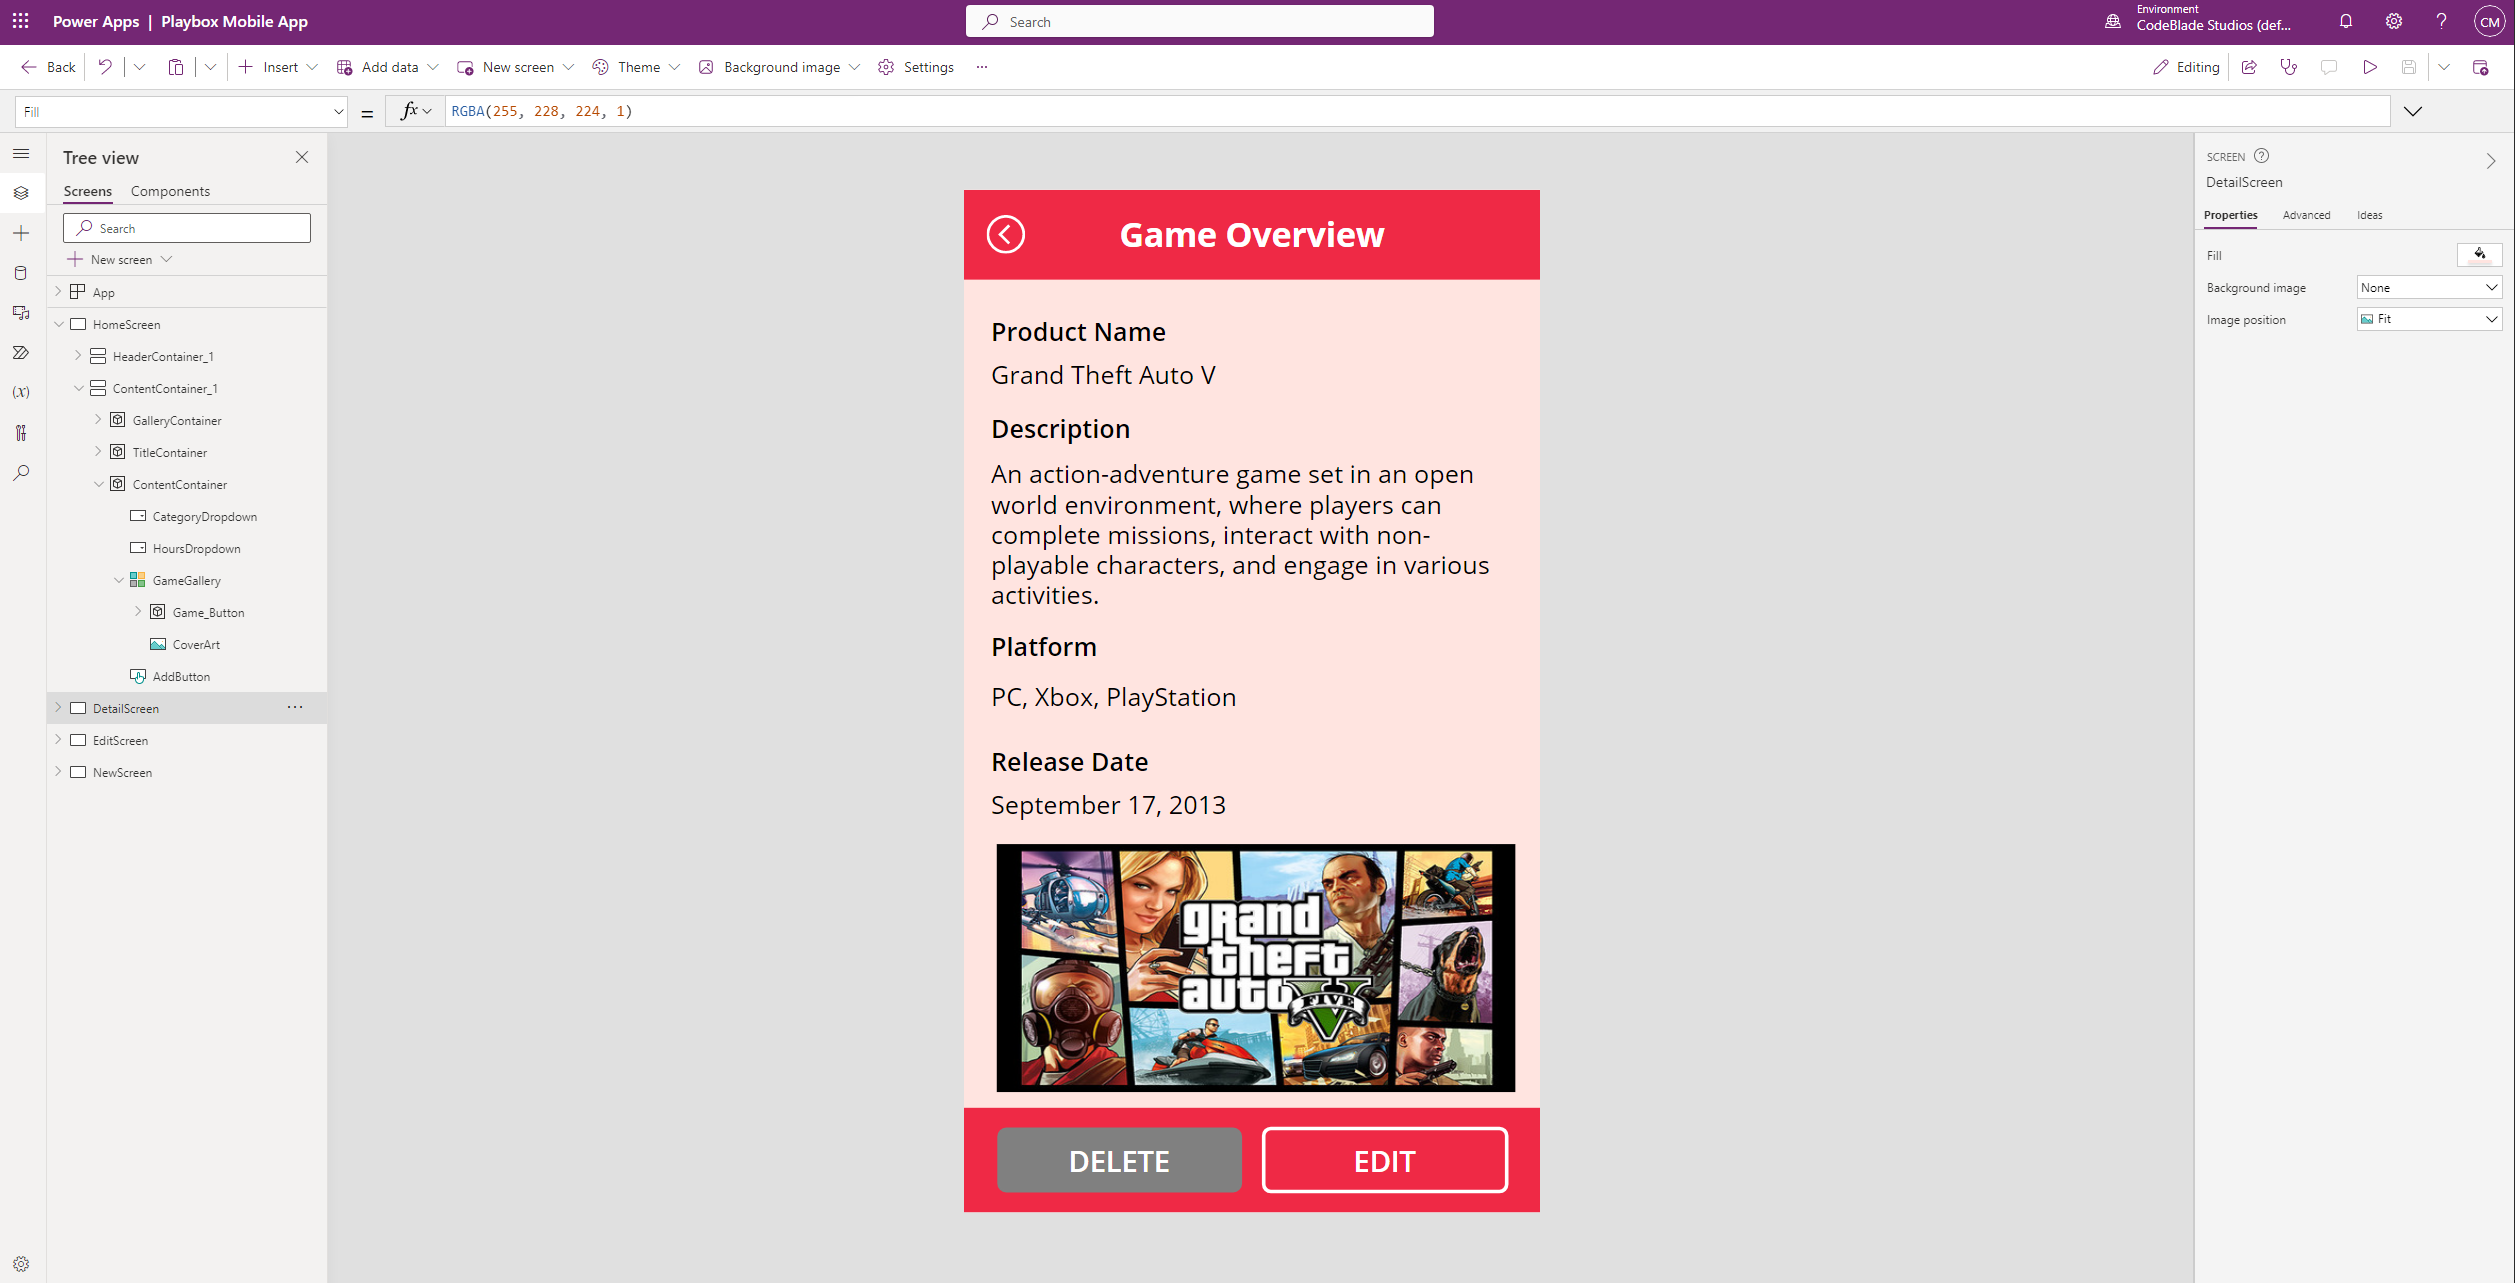Open the Media icon in left rail
Image resolution: width=2515 pixels, height=1283 pixels.
21,313
